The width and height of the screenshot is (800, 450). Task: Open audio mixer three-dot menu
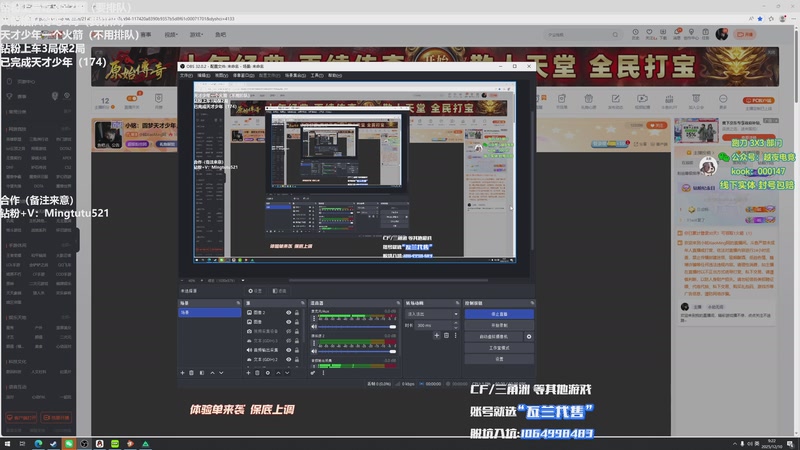click(323, 373)
